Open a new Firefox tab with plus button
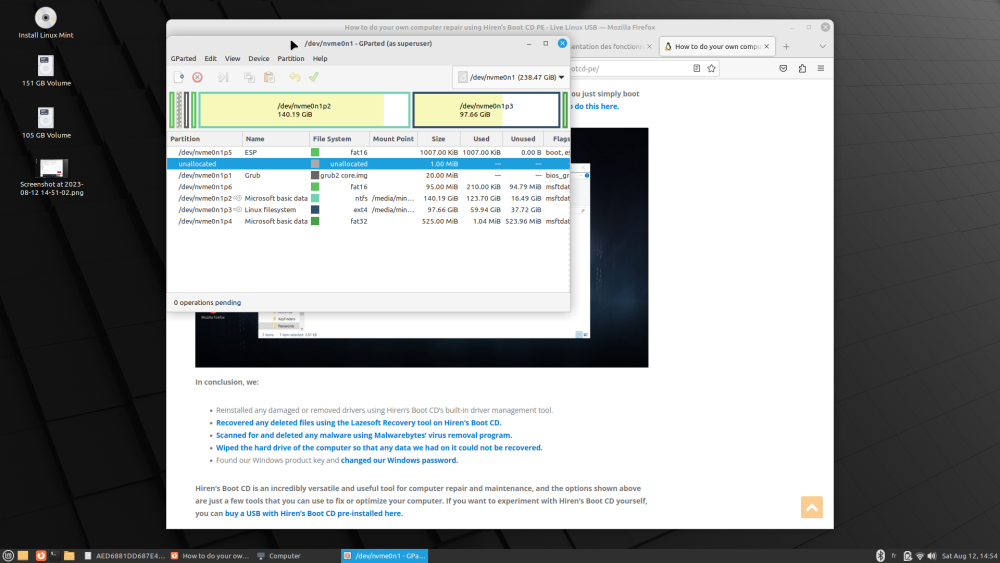The width and height of the screenshot is (1000, 563). pos(786,47)
